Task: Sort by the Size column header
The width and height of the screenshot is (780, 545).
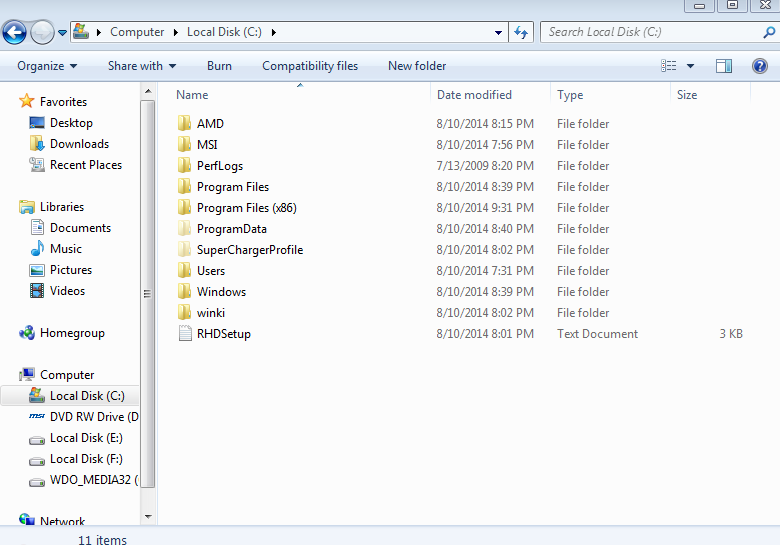Action: [687, 94]
